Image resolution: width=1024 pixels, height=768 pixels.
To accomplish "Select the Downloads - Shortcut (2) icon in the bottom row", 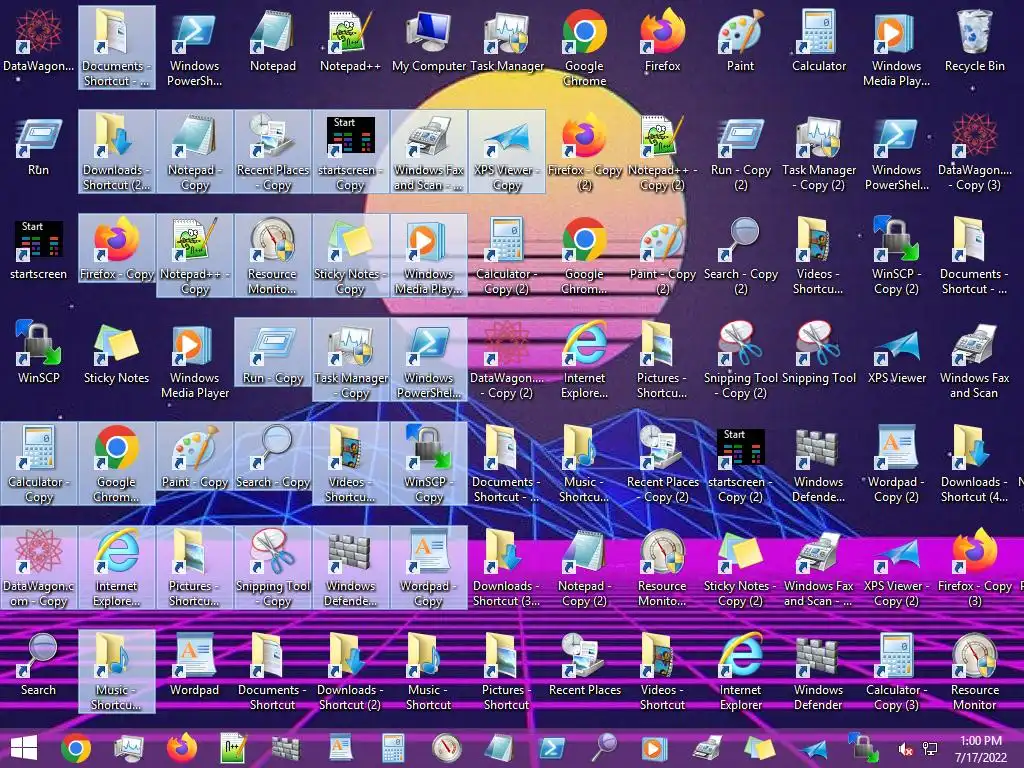I will [x=350, y=673].
